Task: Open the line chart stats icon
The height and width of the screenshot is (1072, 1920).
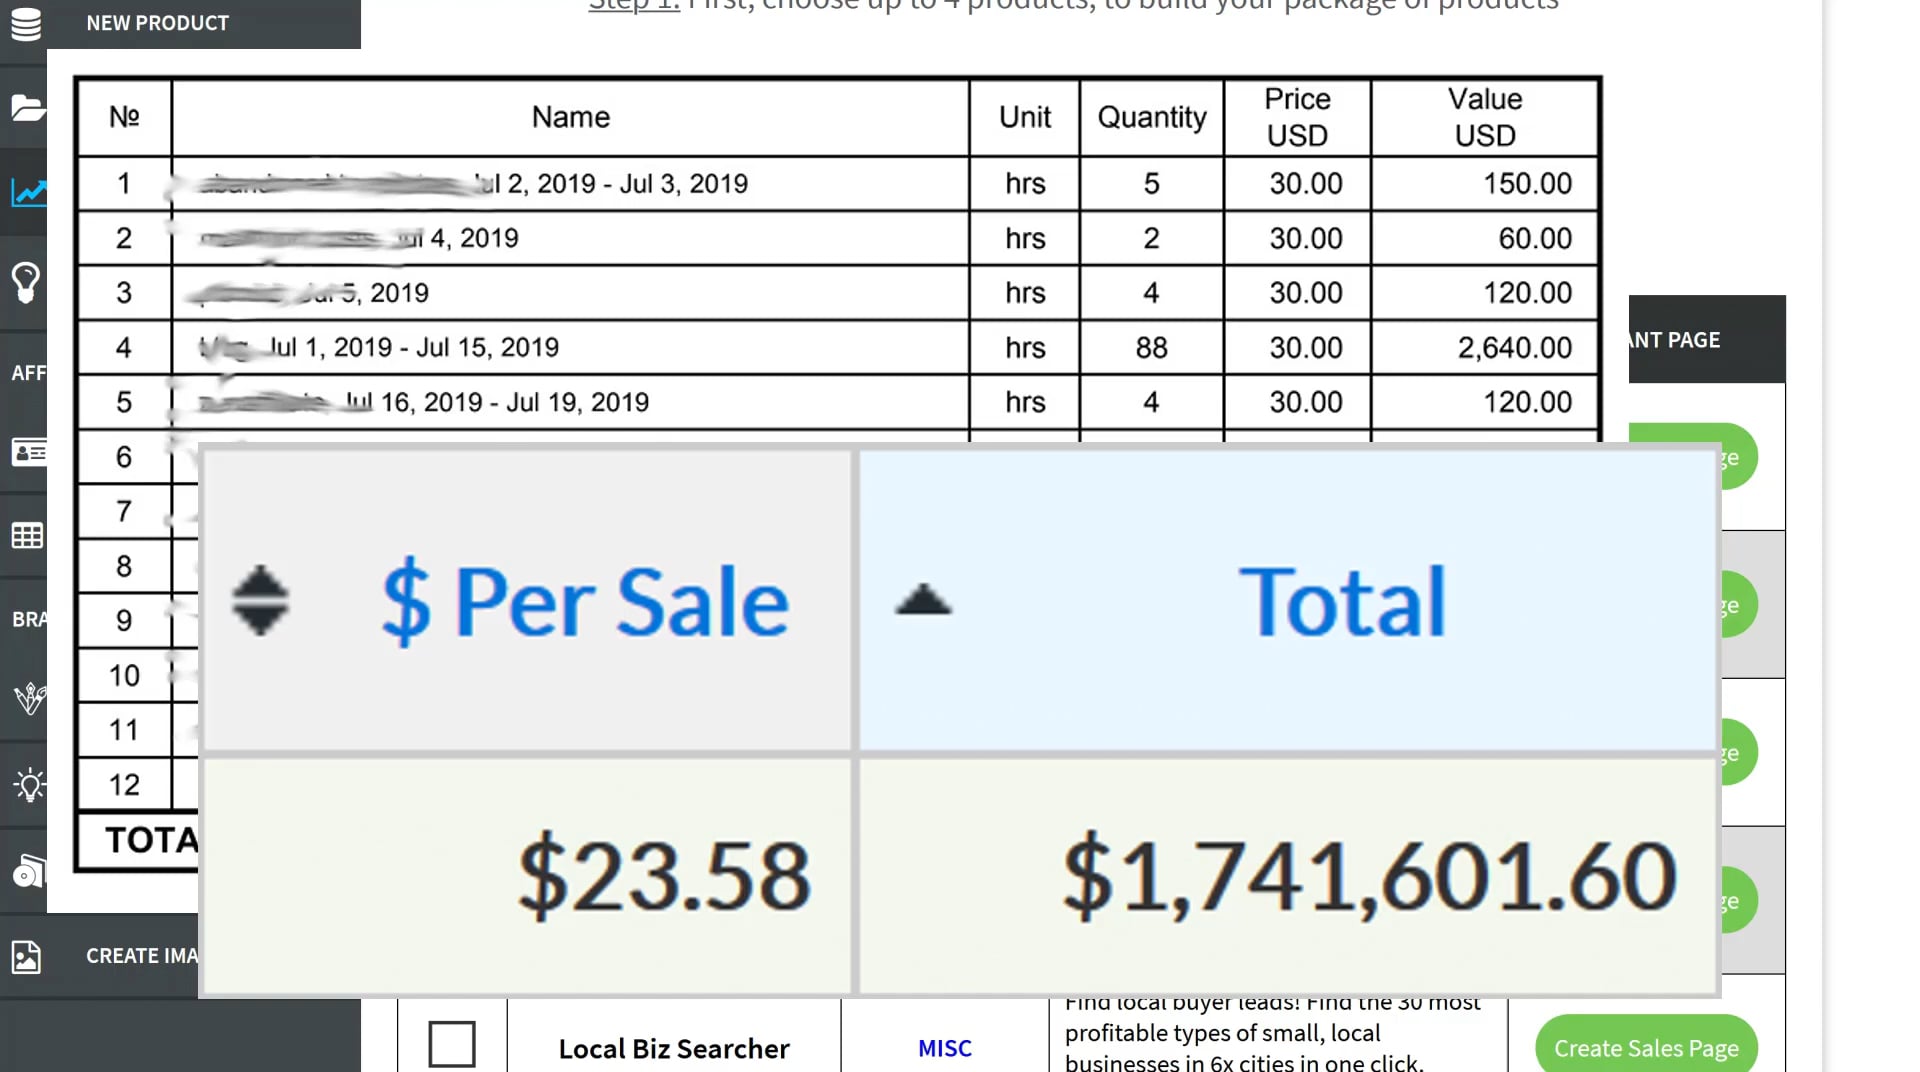Action: tap(28, 191)
